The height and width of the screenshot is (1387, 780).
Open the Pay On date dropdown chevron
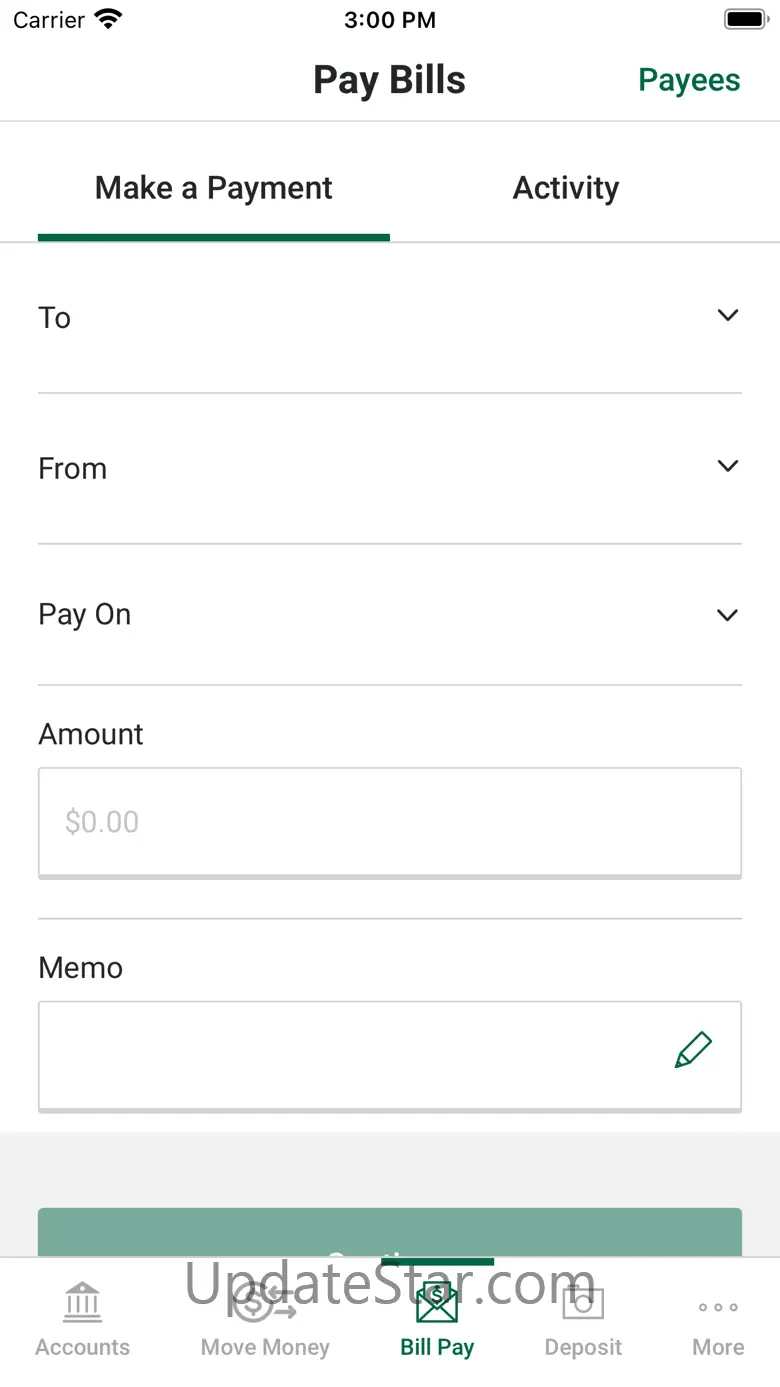(x=728, y=615)
